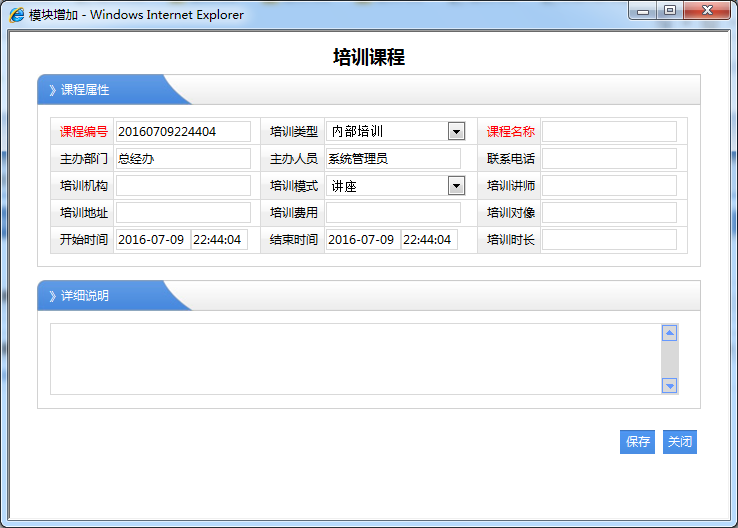Maximize the window

point(669,11)
